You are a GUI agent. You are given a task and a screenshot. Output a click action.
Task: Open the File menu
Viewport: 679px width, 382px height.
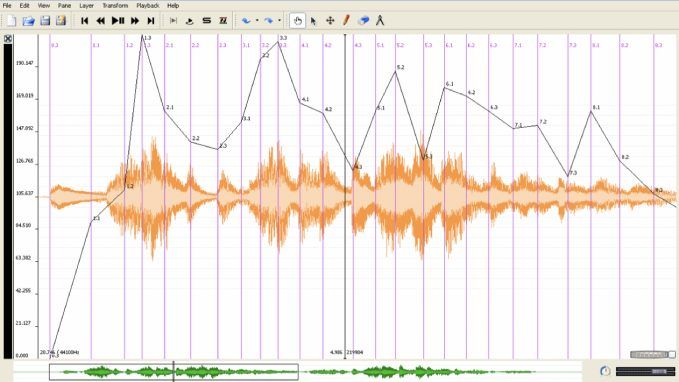point(7,6)
